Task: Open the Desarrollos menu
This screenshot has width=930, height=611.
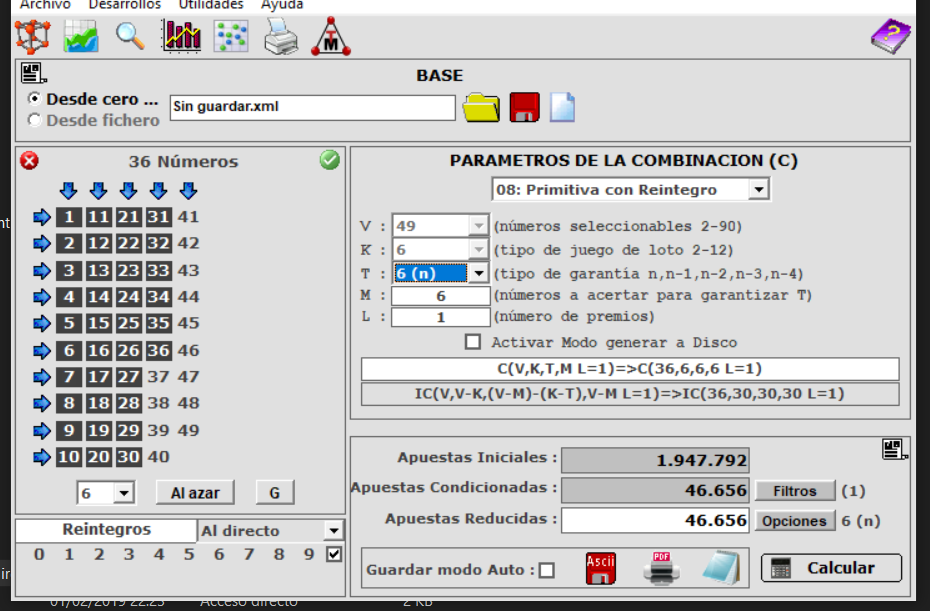Action: coord(125,5)
